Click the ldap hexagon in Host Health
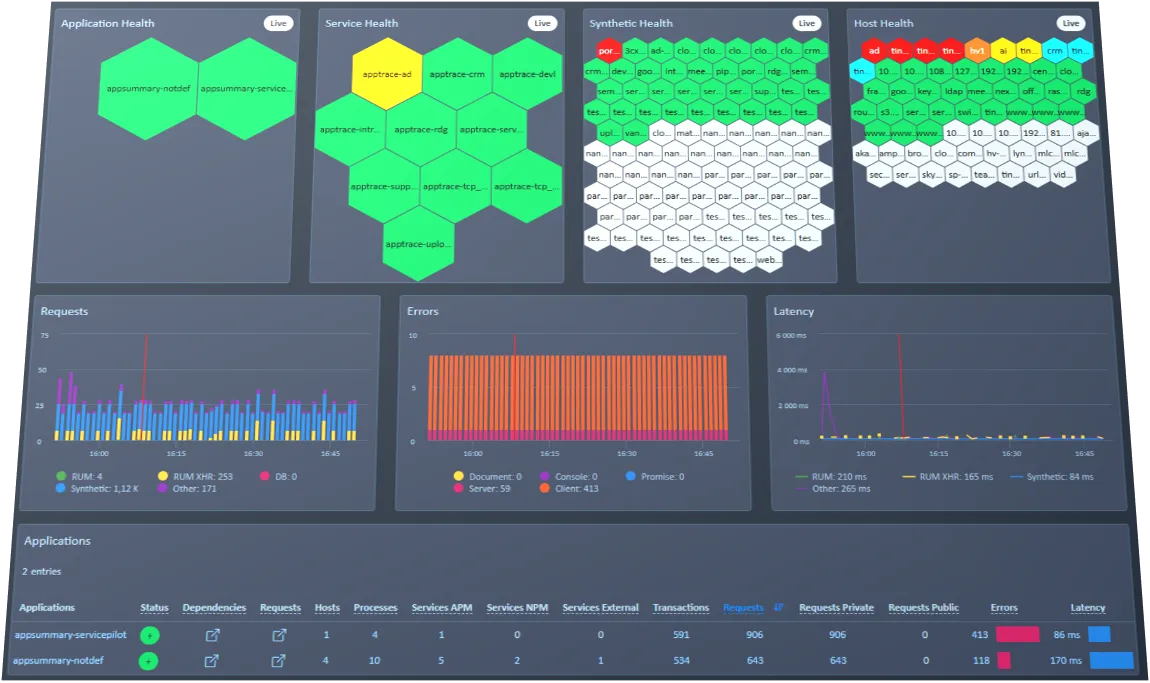Viewport: 1150px width, 683px height. [x=954, y=92]
